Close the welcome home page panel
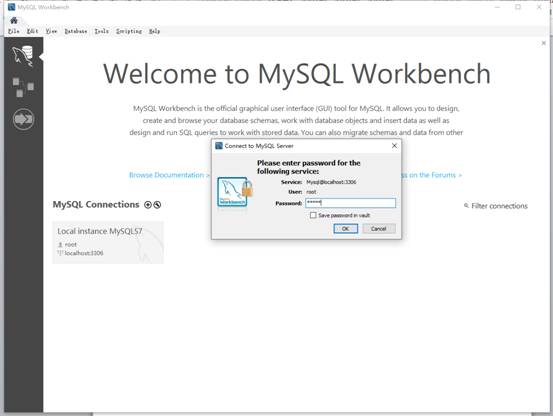The image size is (553, 416). (543, 43)
